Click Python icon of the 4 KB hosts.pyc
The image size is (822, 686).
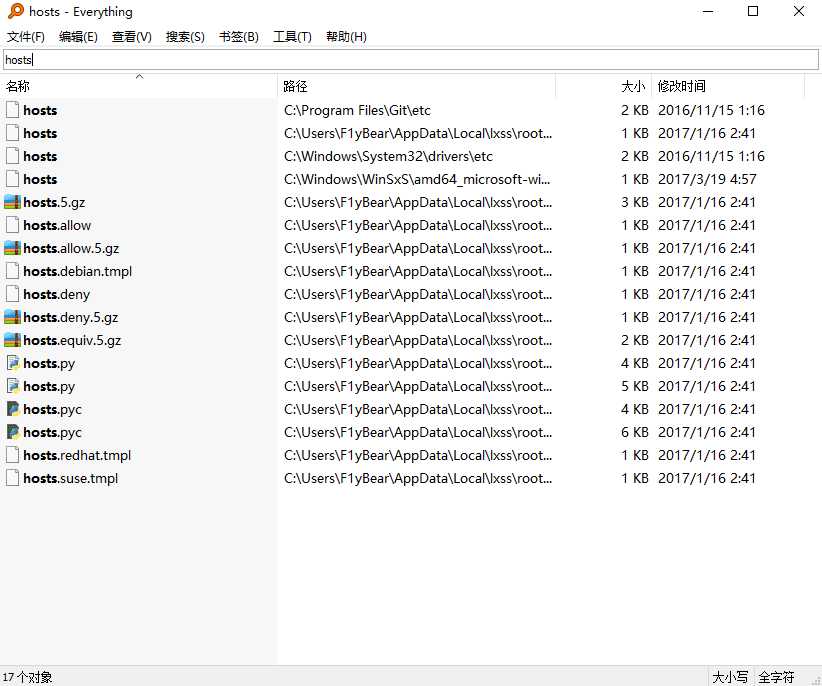click(x=13, y=409)
